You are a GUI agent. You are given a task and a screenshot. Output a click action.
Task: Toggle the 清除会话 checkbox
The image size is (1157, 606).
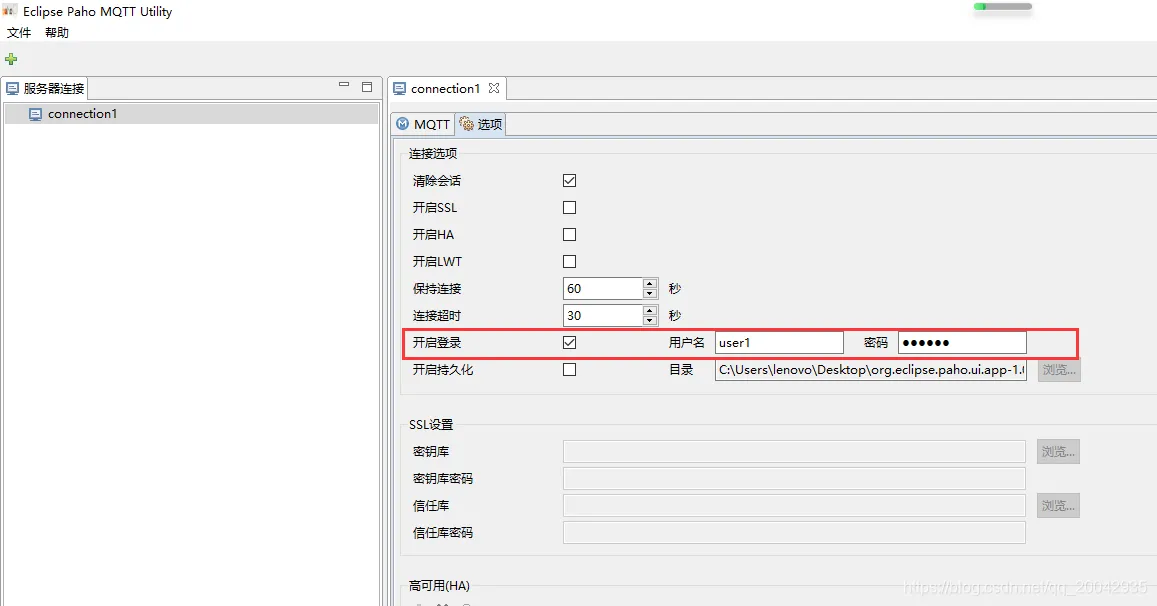[570, 180]
